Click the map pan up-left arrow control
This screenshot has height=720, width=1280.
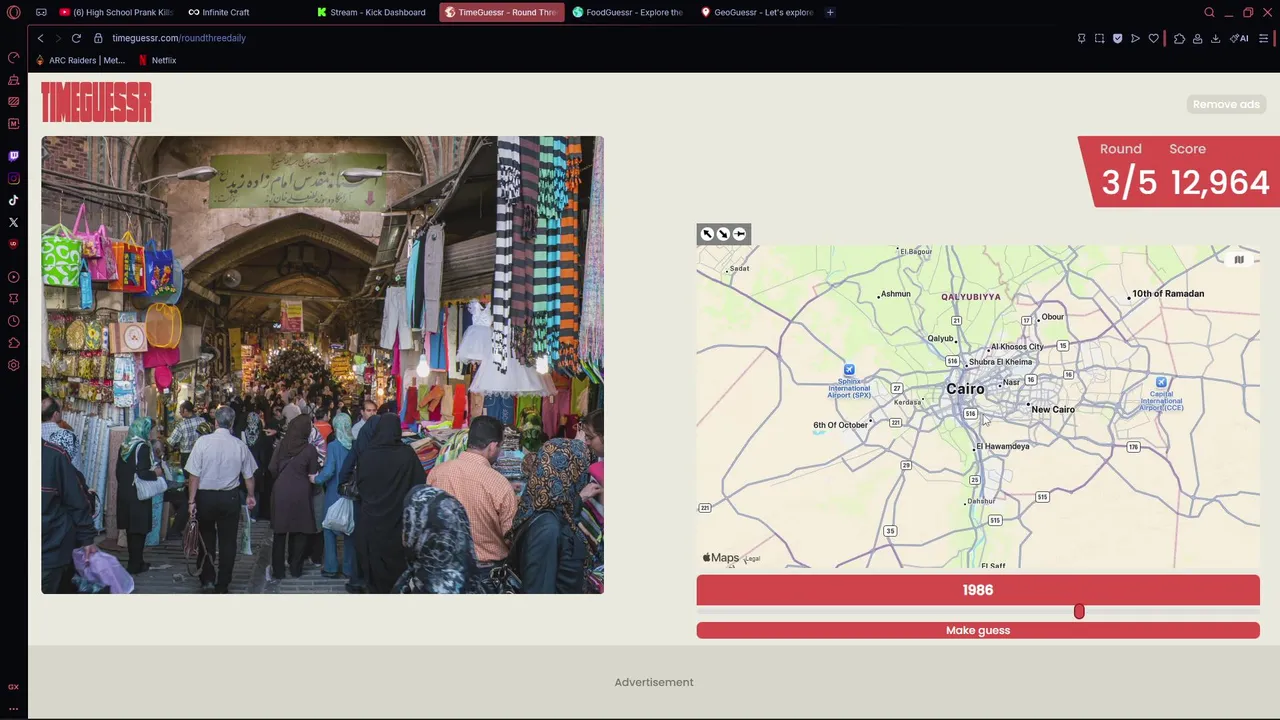(x=707, y=234)
